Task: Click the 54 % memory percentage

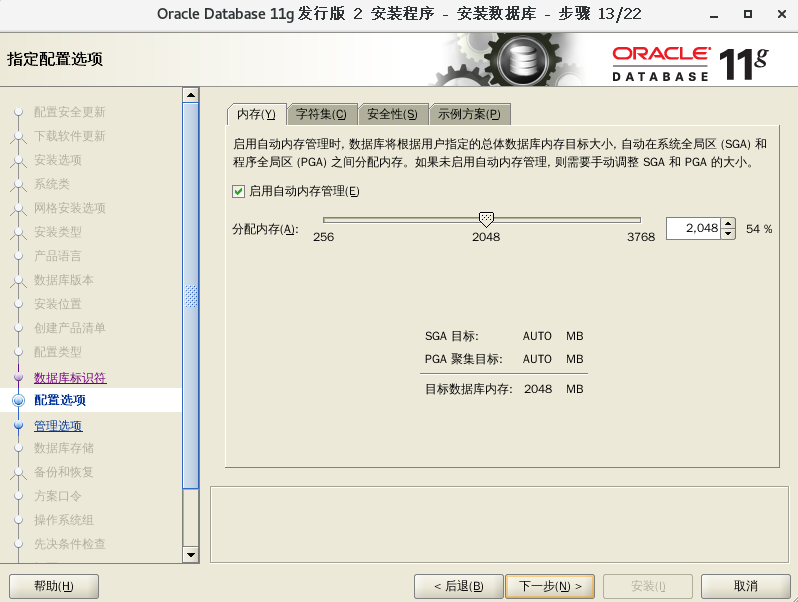Action: pos(759,229)
